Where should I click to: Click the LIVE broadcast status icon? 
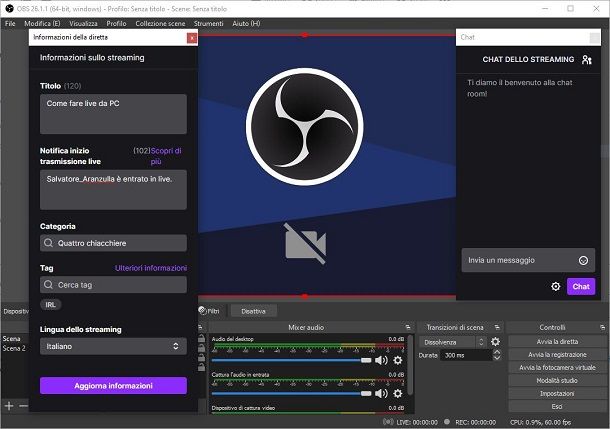point(388,422)
